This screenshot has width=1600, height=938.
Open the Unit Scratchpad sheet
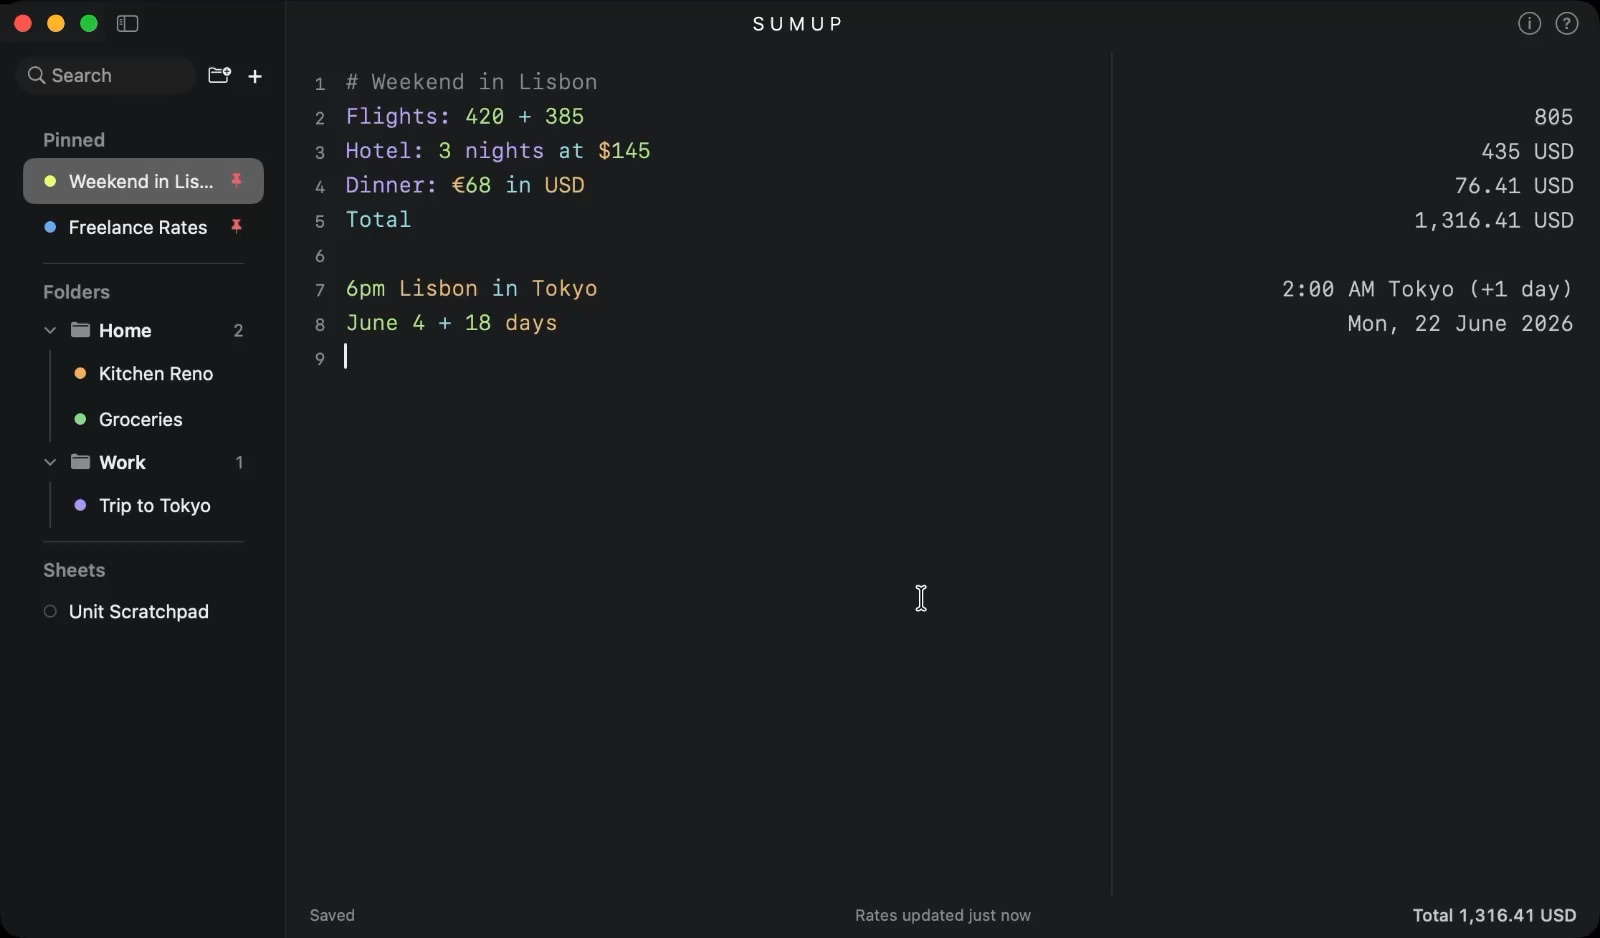(x=139, y=611)
